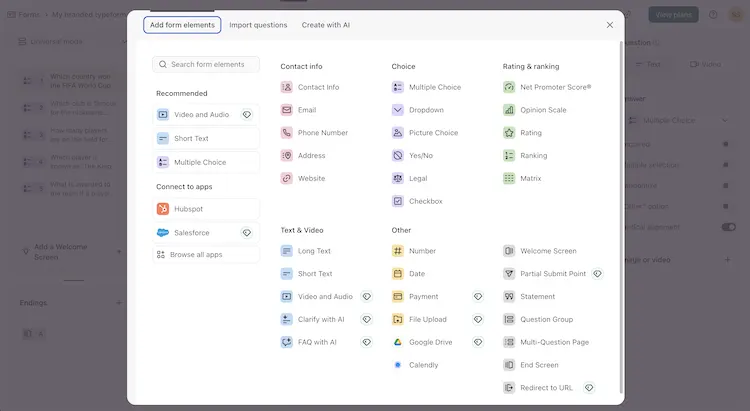The image size is (750, 411).
Task: Add the Google Drive element
Action: 422,342
